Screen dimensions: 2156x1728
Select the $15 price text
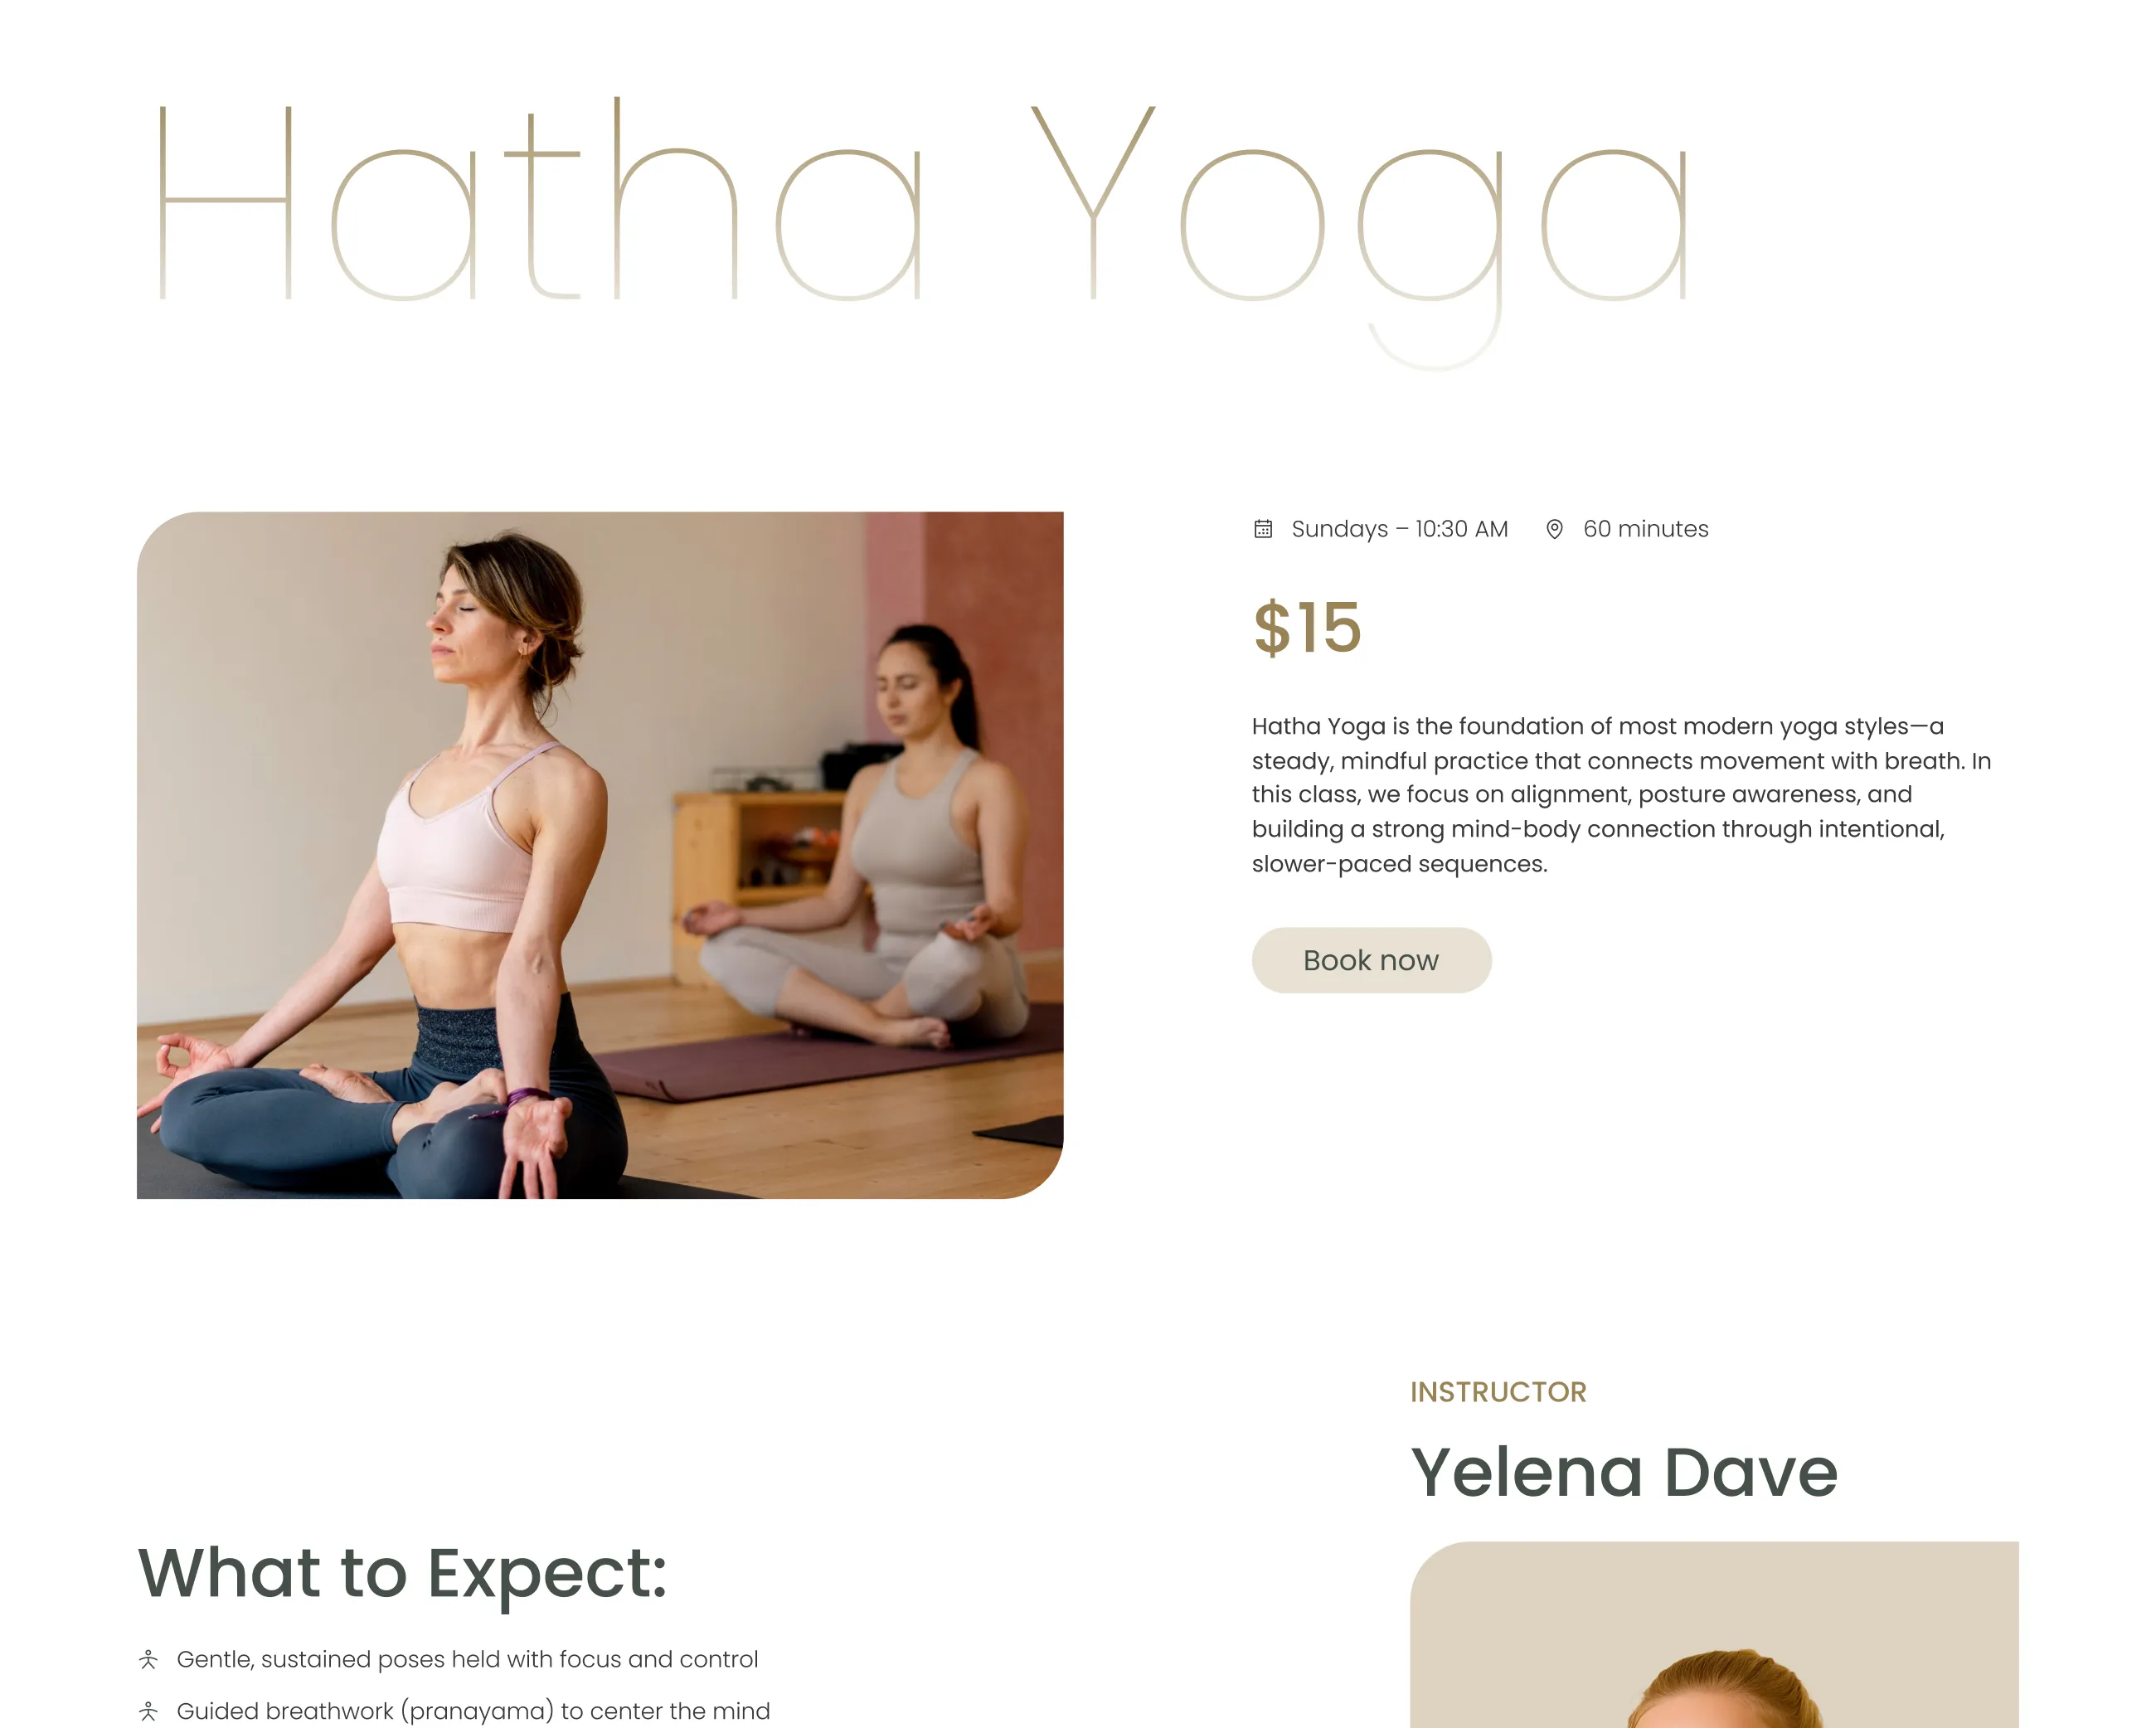(x=1307, y=628)
